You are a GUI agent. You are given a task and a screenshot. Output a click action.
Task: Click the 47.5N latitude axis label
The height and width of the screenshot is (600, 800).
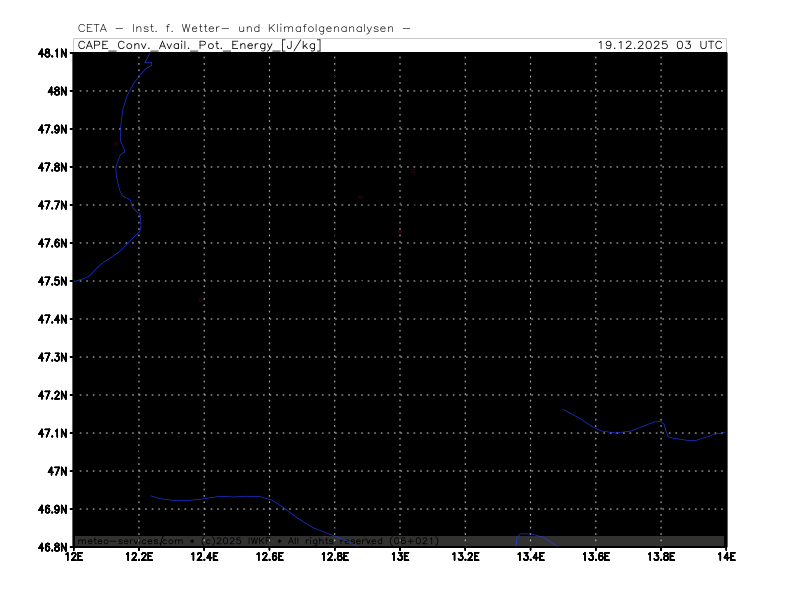52,281
